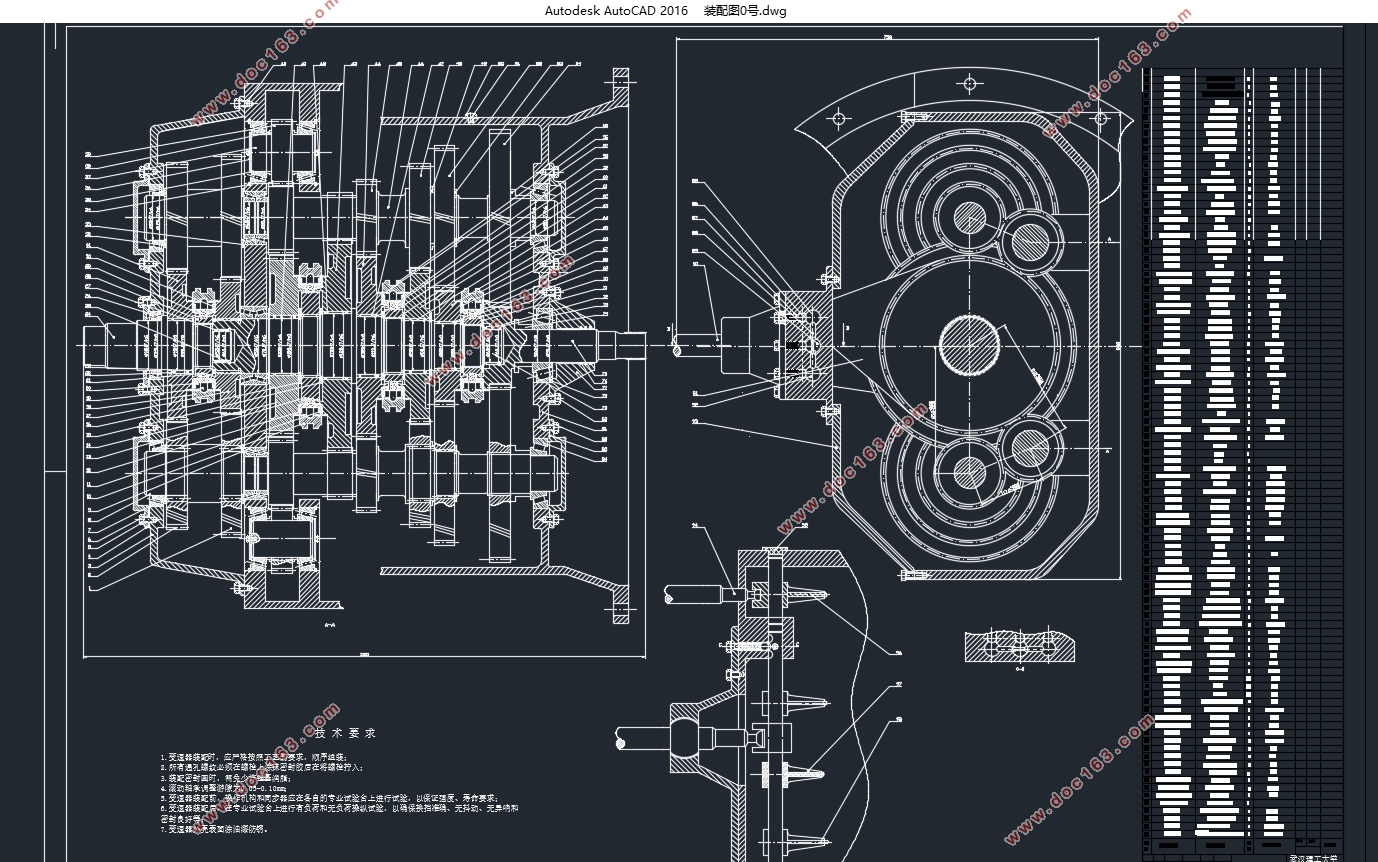This screenshot has height=862, width=1378.
Task: Click the Autodesk AutoCAD 2016 title text
Action: pyautogui.click(x=616, y=11)
